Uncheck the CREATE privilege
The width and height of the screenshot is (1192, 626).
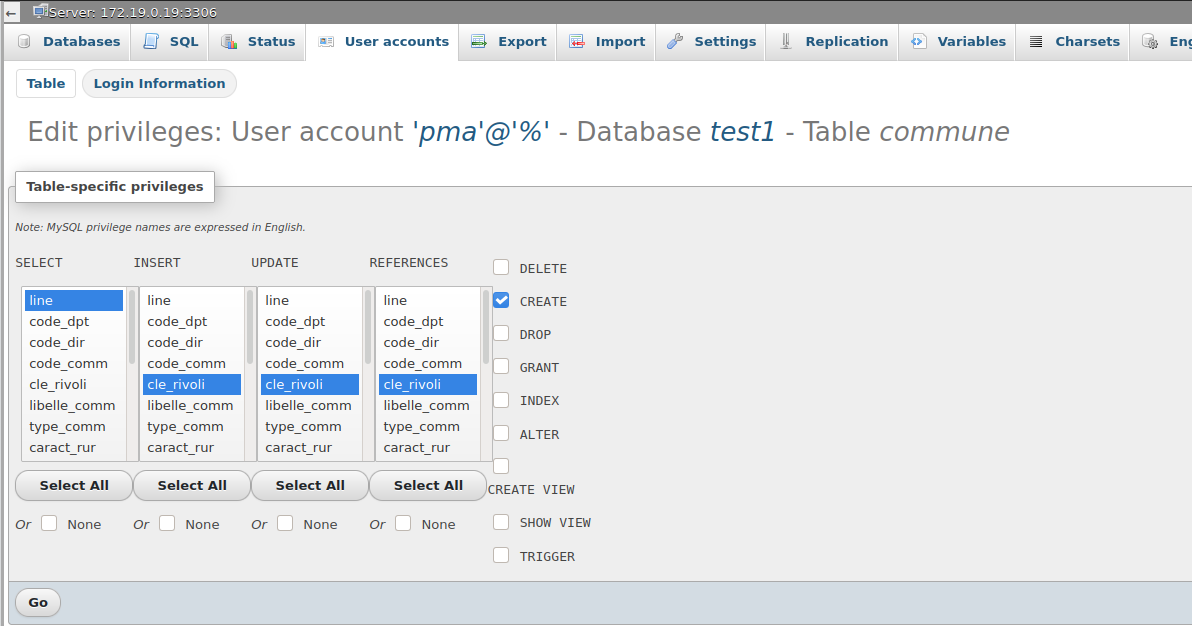[500, 299]
